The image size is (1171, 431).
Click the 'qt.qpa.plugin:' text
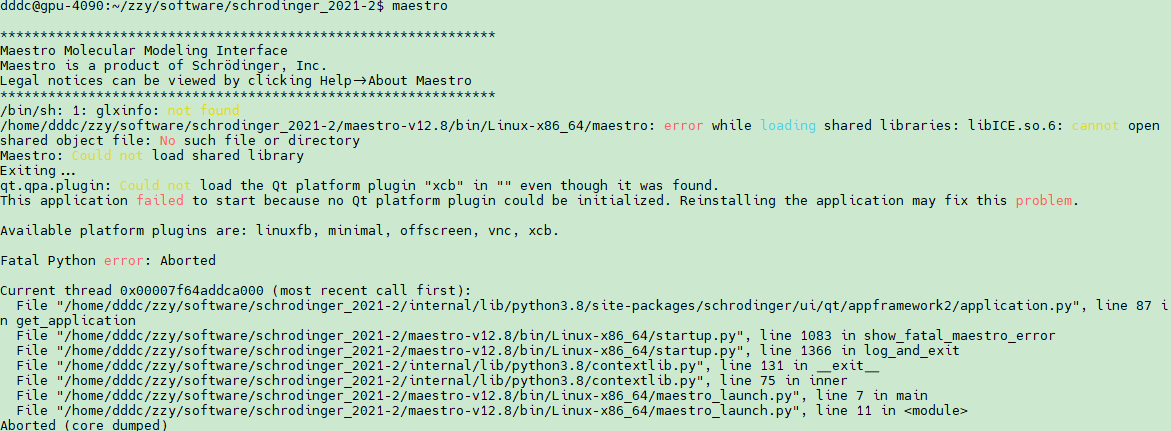click(56, 186)
